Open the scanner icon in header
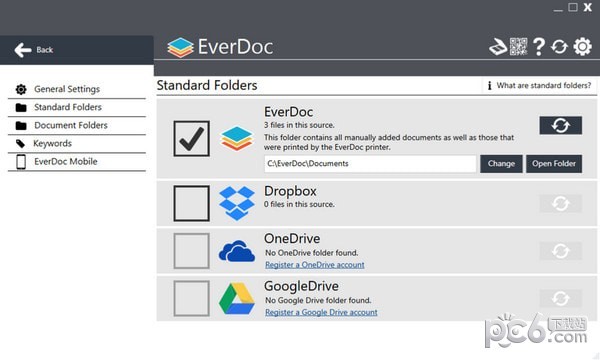600x360 pixels. pyautogui.click(x=498, y=47)
